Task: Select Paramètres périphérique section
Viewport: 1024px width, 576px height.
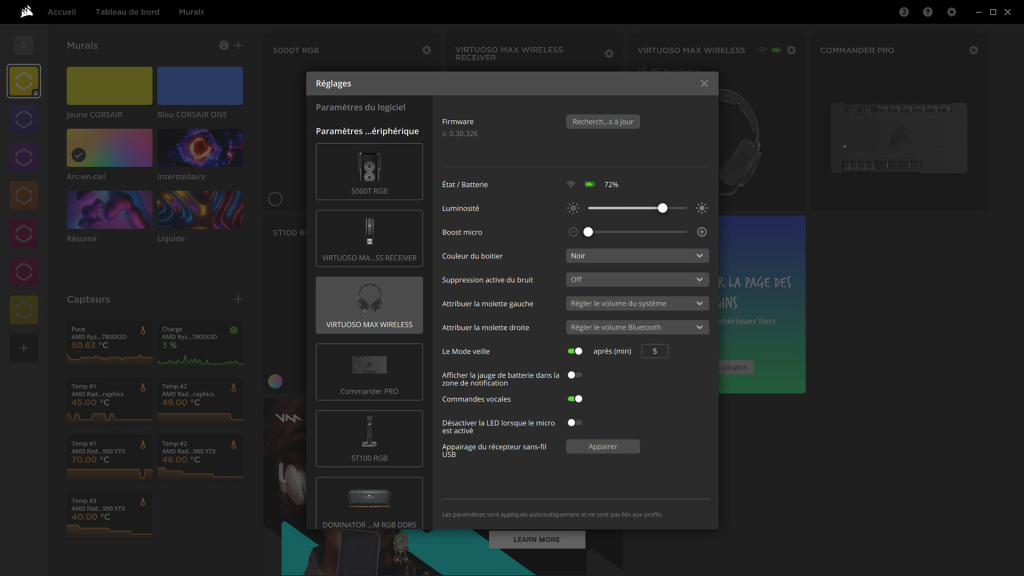Action: click(x=367, y=131)
